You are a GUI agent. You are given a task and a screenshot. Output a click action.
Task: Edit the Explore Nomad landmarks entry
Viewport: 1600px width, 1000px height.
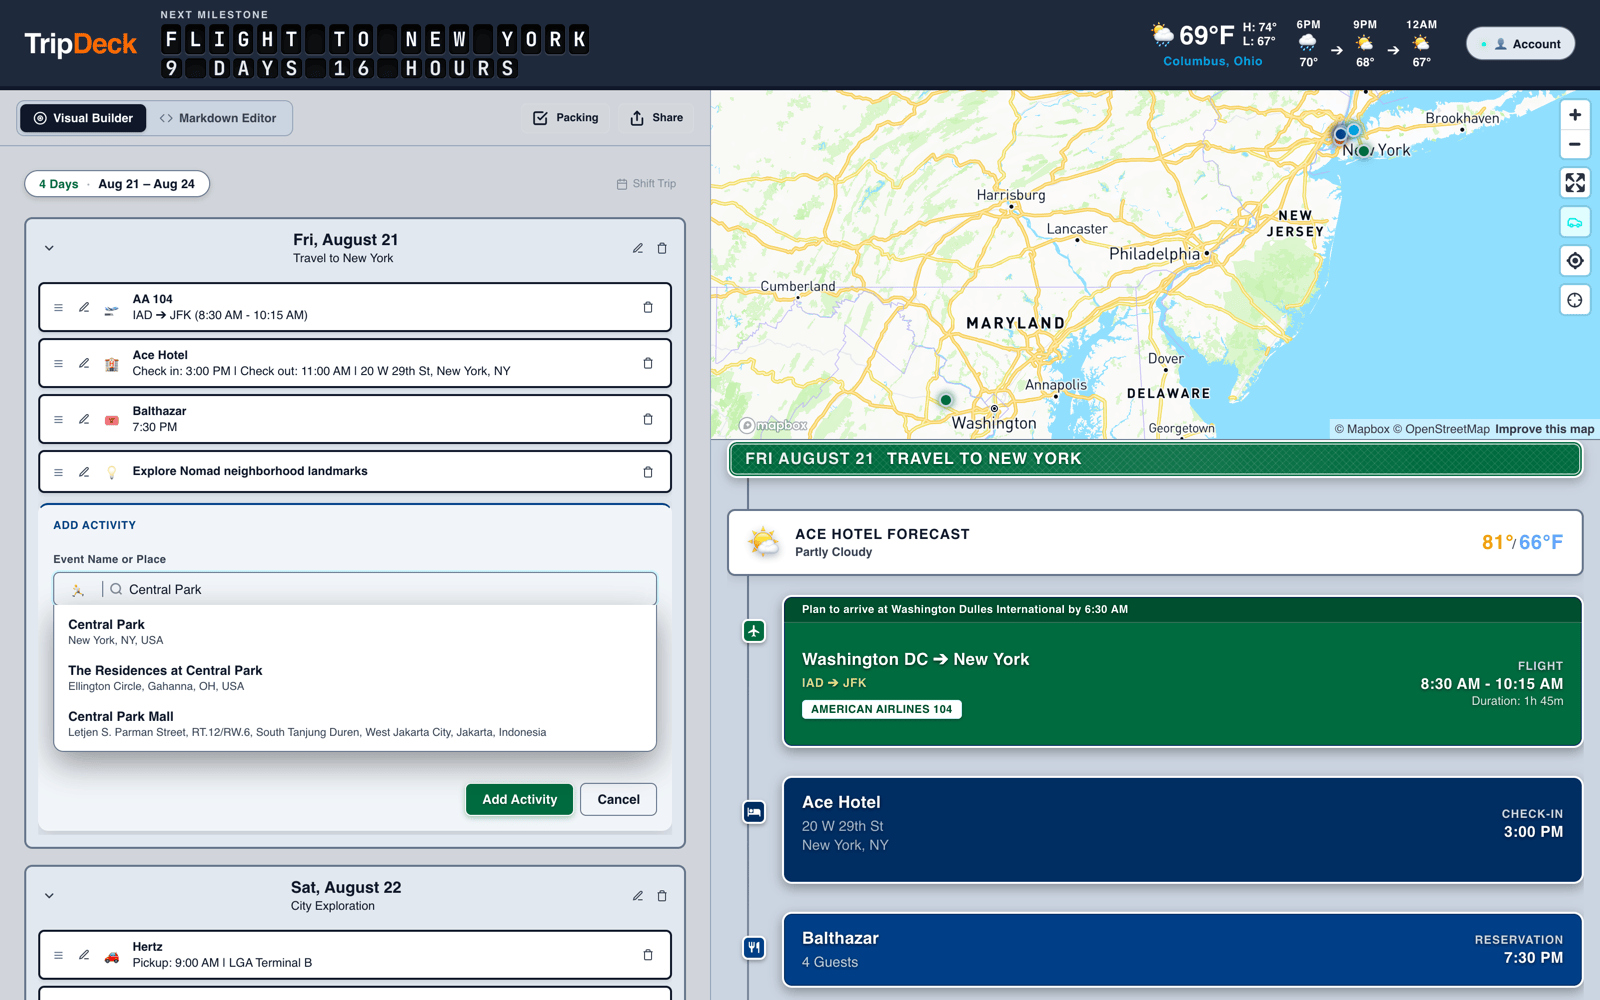tap(84, 471)
